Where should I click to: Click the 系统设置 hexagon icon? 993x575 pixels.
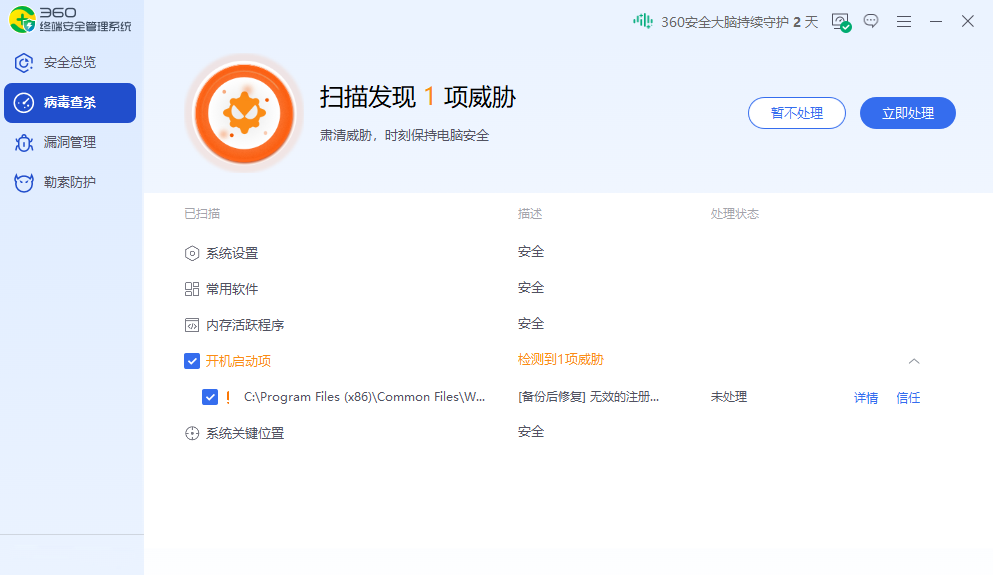coord(192,253)
